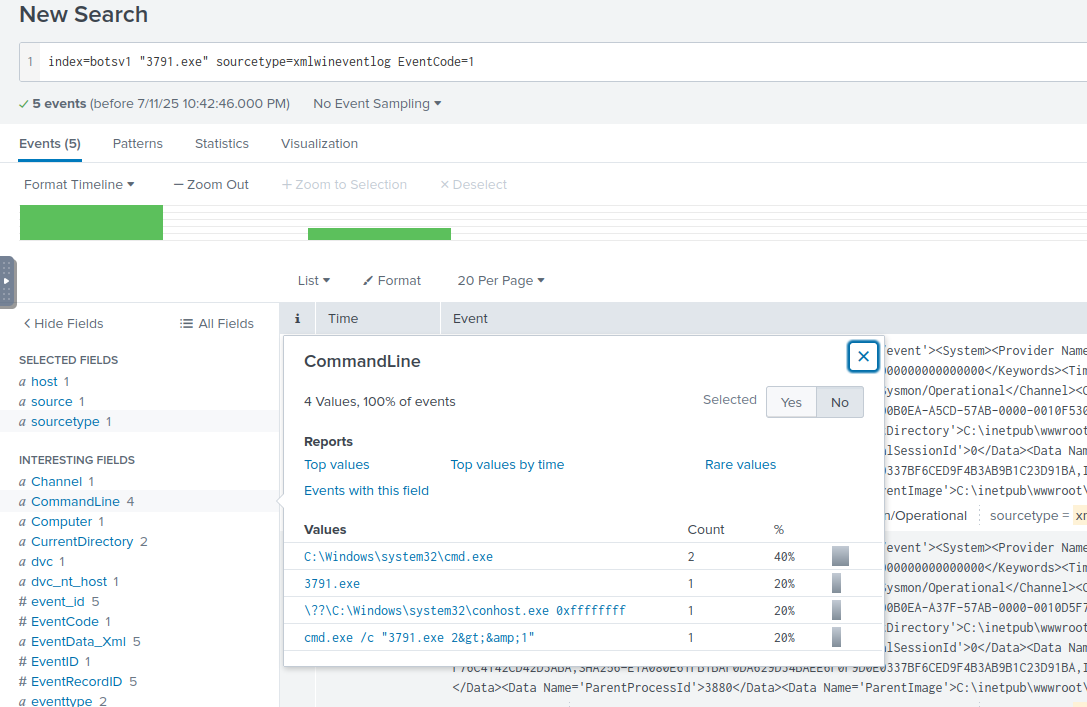The width and height of the screenshot is (1087, 707).
Task: Open the Channel field details
Action: coord(57,481)
